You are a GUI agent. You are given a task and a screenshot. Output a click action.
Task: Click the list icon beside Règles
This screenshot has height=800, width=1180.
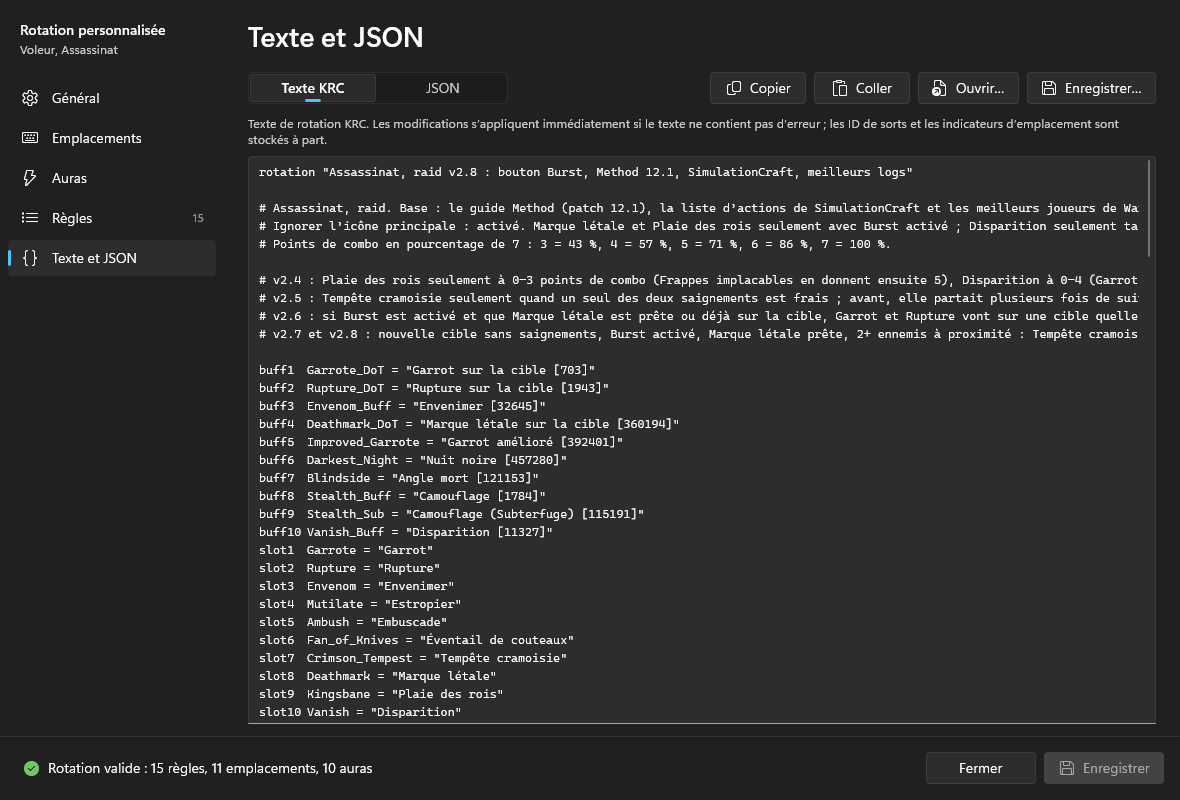30,217
